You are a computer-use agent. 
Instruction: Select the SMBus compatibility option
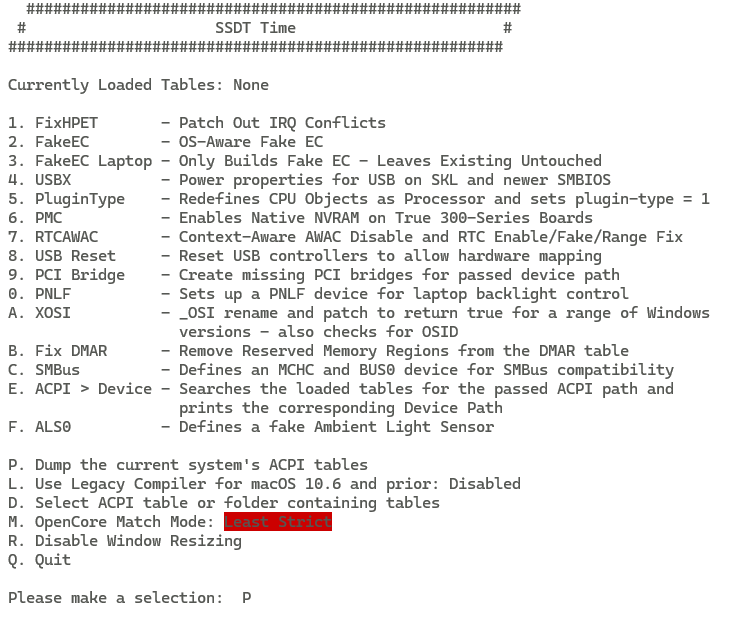(x=341, y=370)
